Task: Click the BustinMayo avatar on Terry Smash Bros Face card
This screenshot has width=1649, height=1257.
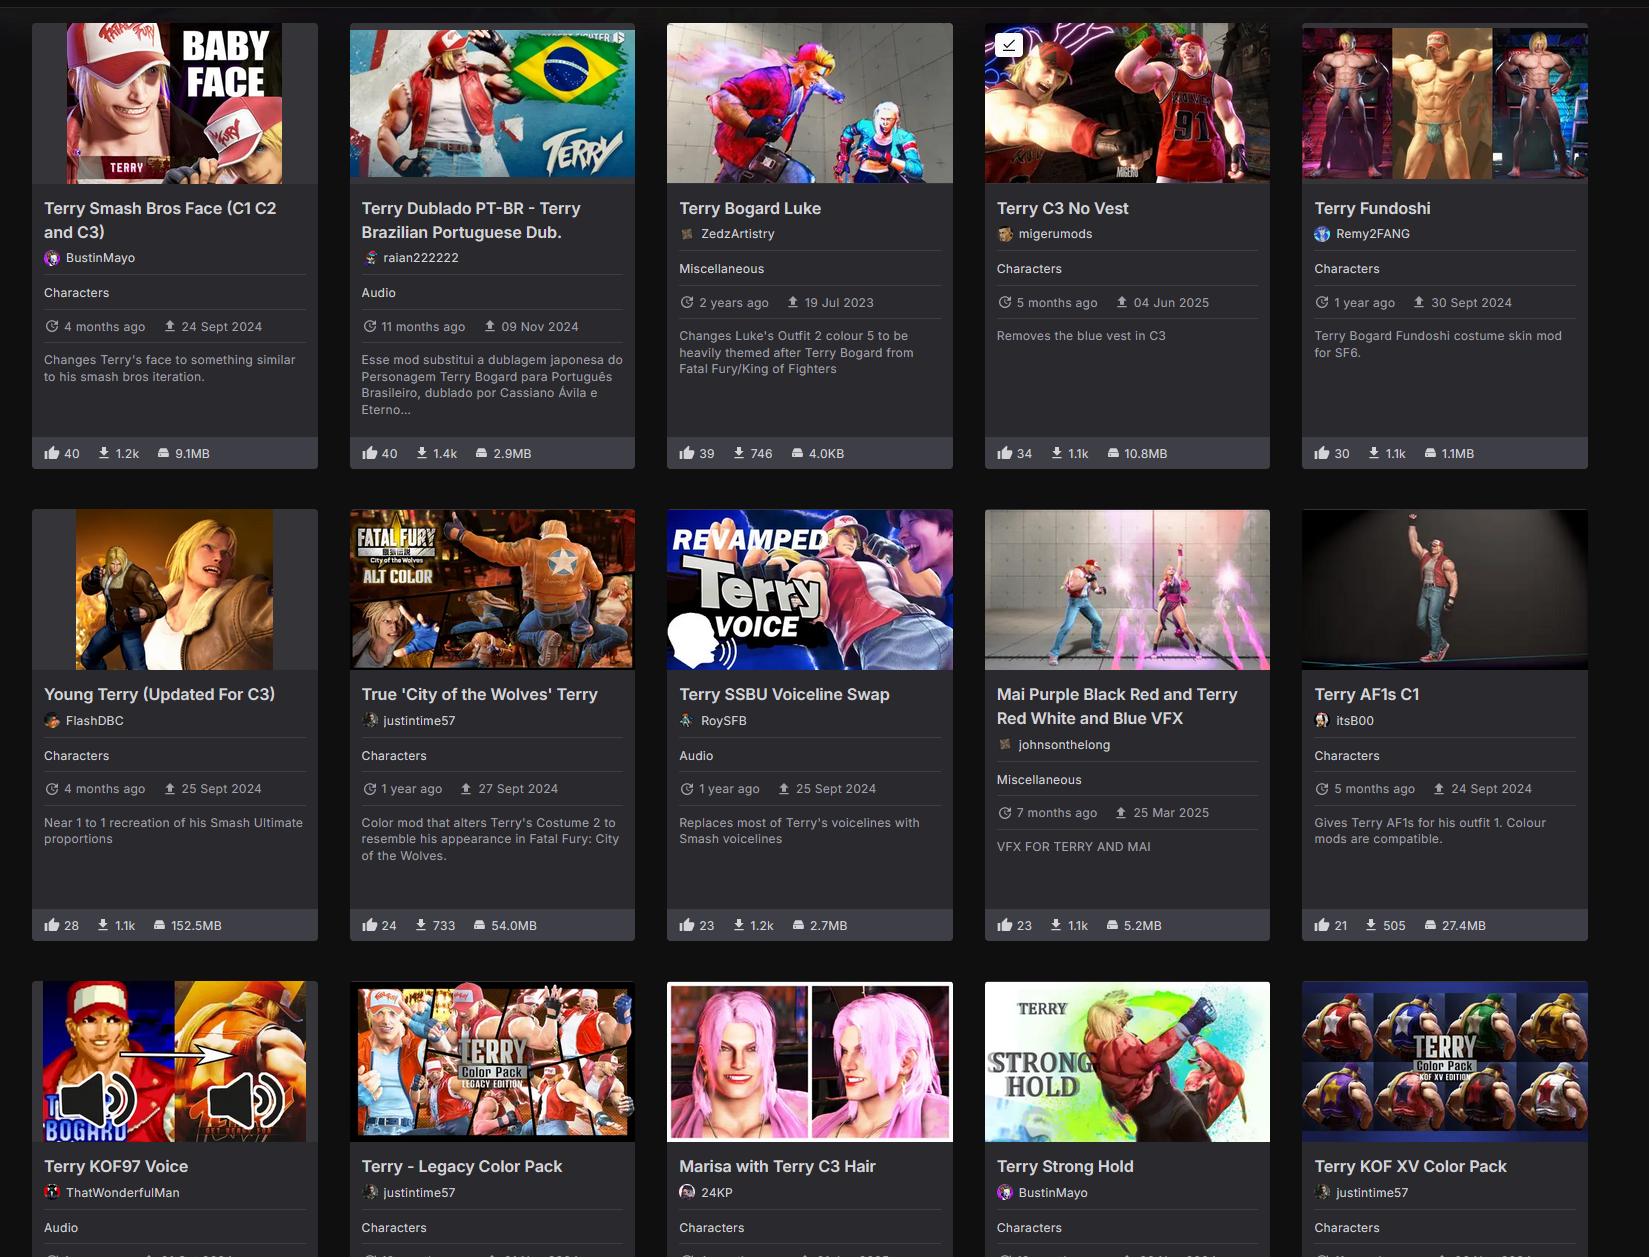Action: pyautogui.click(x=52, y=258)
